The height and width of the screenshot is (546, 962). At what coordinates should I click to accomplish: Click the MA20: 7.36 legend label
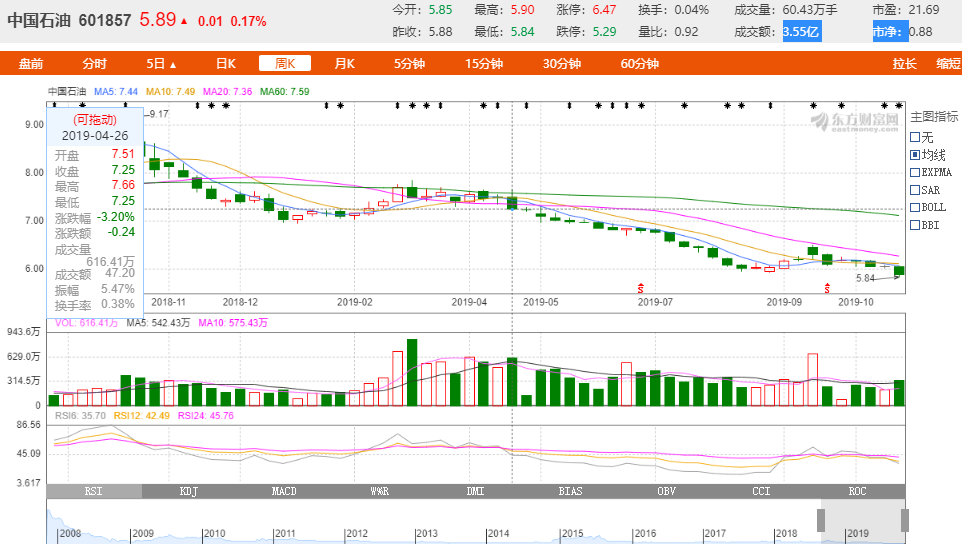click(x=228, y=91)
